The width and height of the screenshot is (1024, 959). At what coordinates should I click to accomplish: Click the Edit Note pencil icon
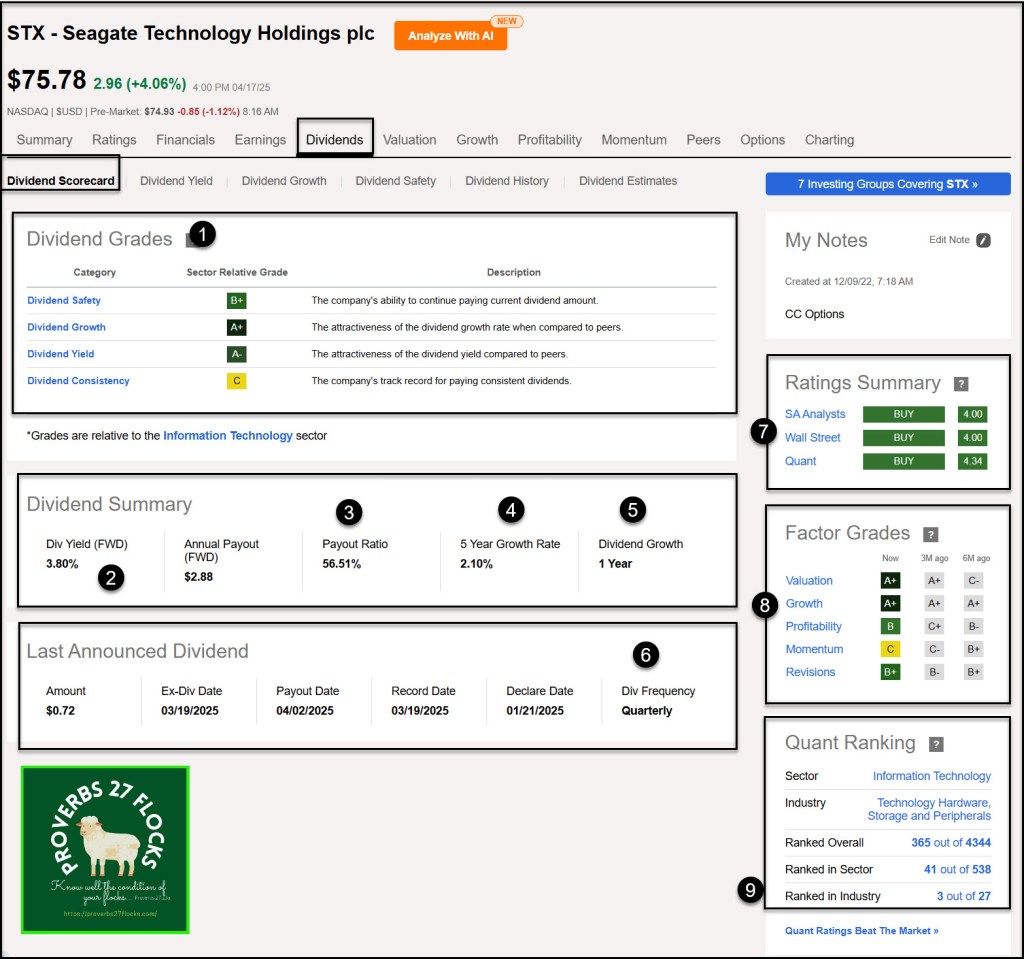pos(983,240)
